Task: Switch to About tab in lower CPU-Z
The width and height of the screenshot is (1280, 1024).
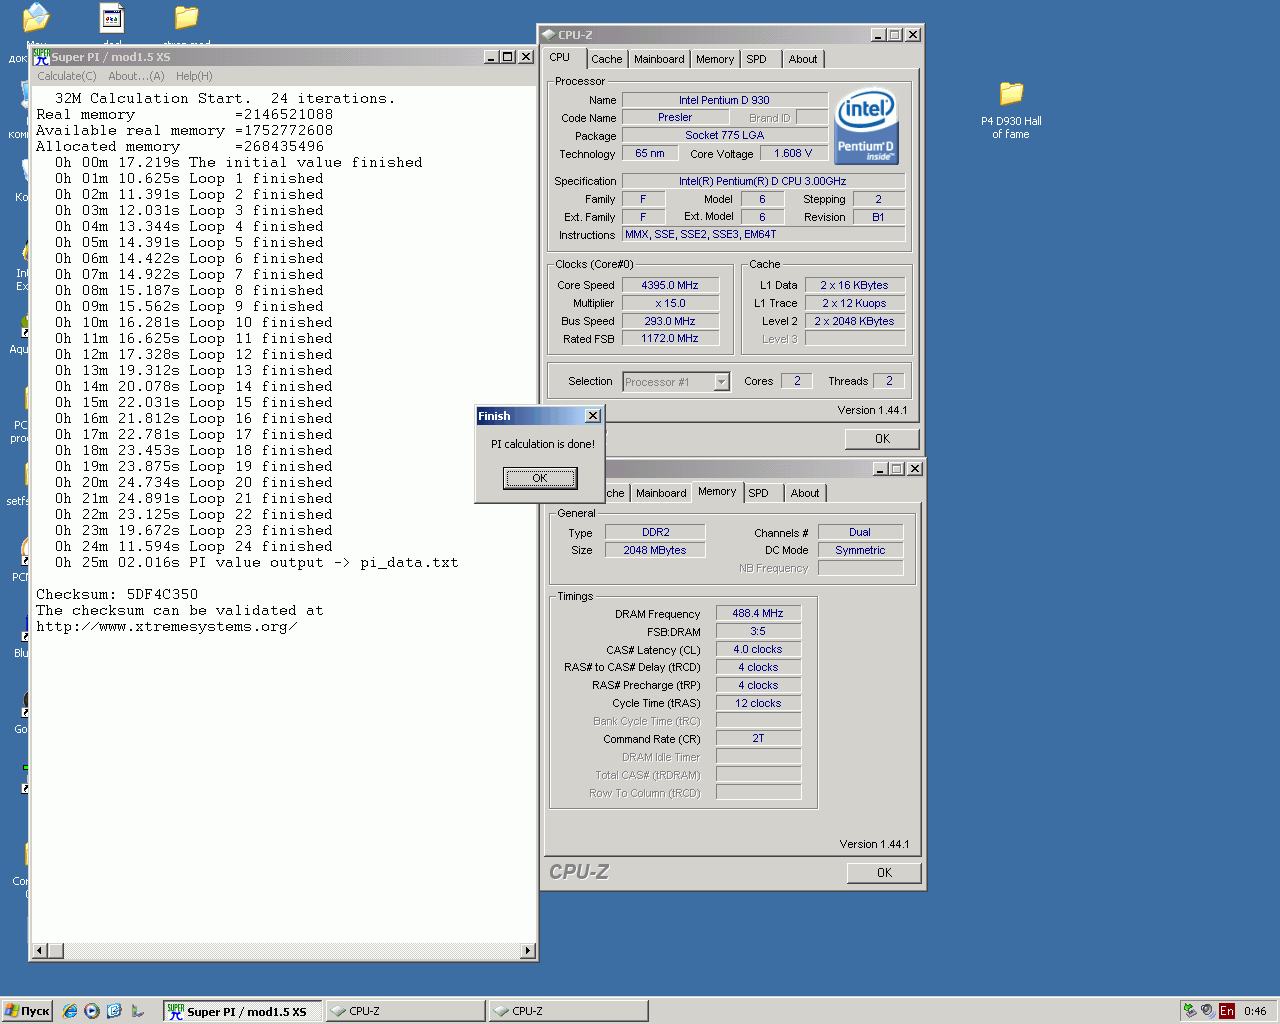Action: coord(805,493)
